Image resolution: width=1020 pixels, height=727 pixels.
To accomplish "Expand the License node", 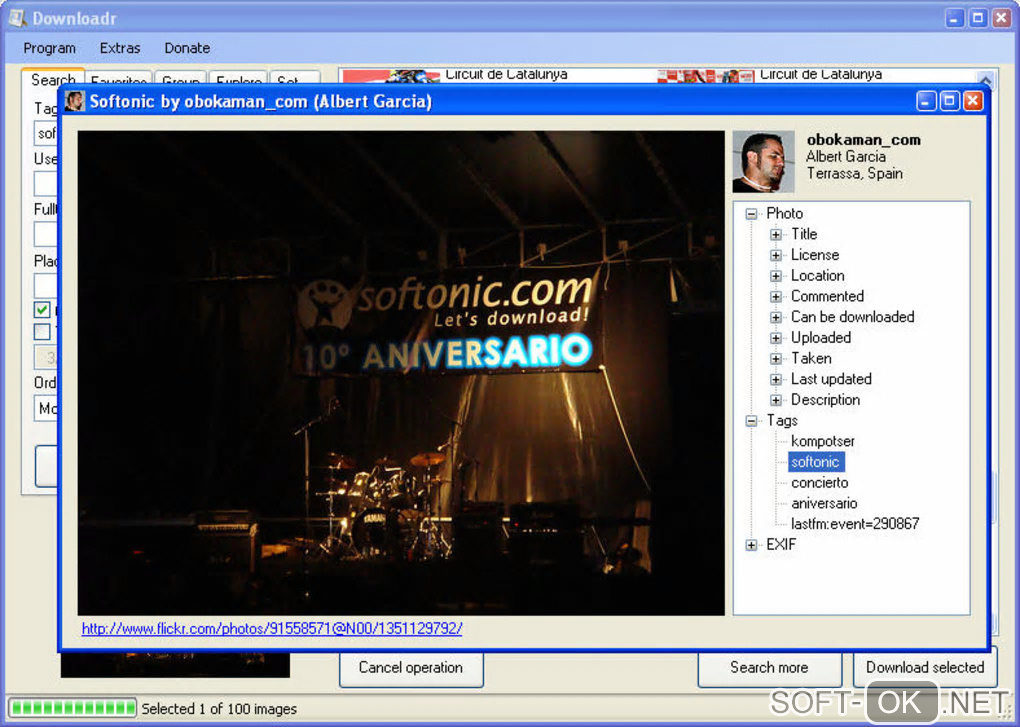I will pos(775,255).
